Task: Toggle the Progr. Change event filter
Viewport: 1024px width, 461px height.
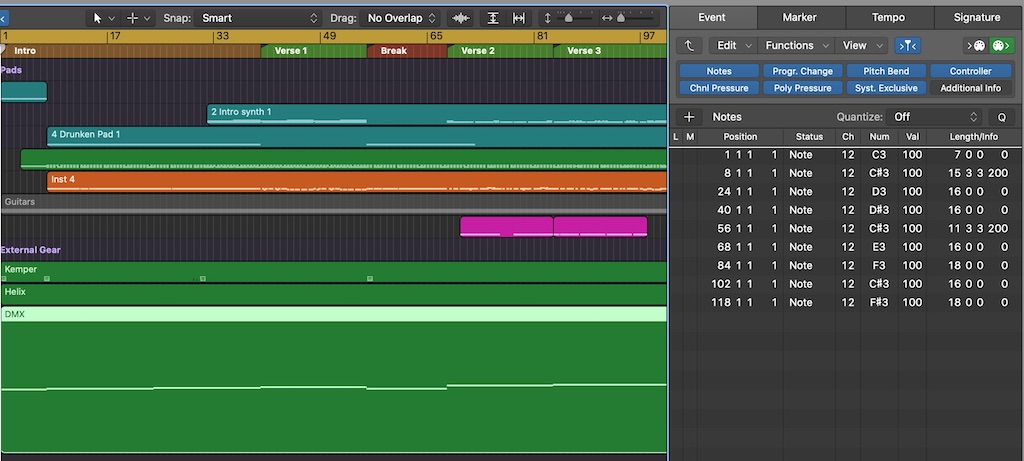Action: point(803,71)
